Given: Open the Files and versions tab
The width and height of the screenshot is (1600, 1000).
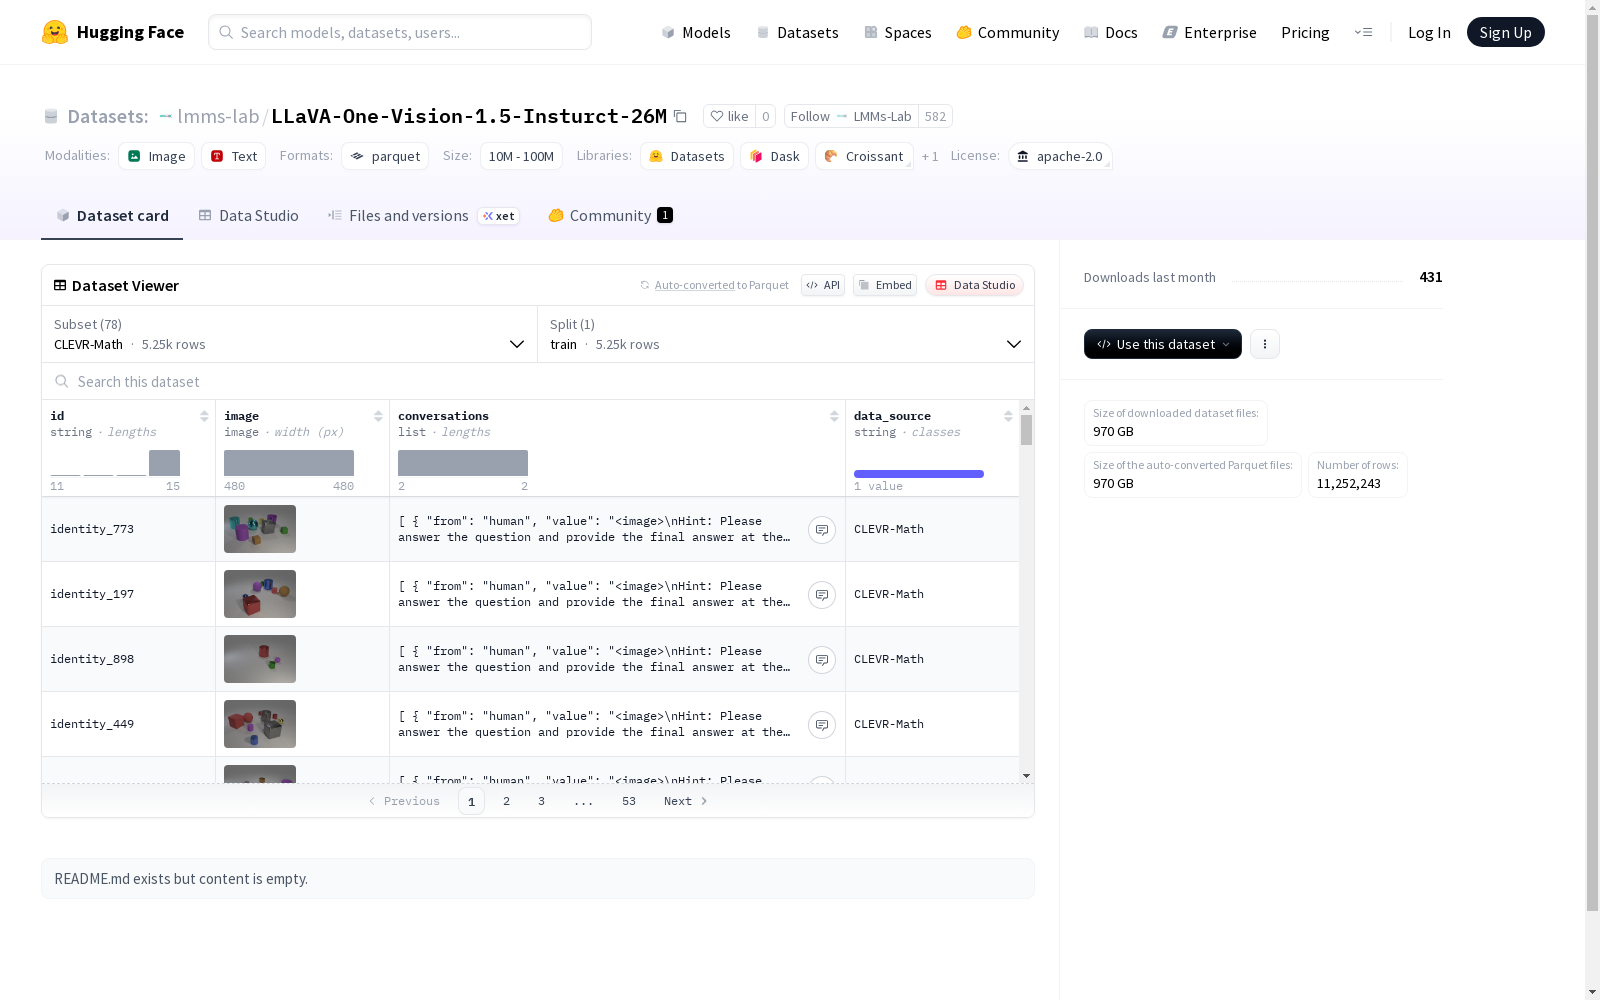Looking at the screenshot, I should [423, 216].
